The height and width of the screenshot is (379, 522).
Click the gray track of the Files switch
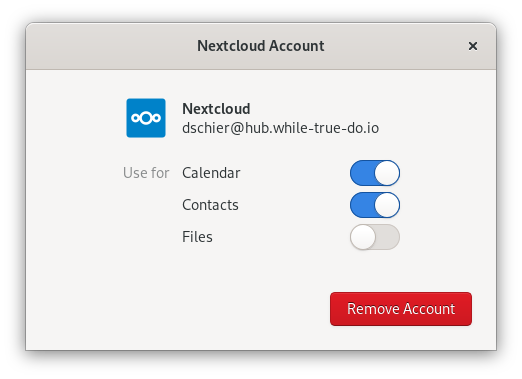(x=388, y=237)
